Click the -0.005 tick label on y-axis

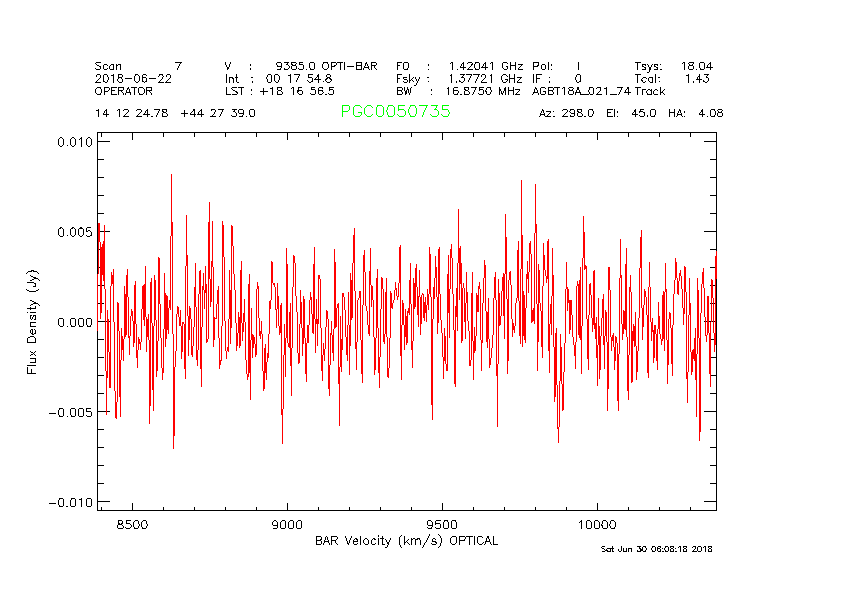[x=72, y=412]
